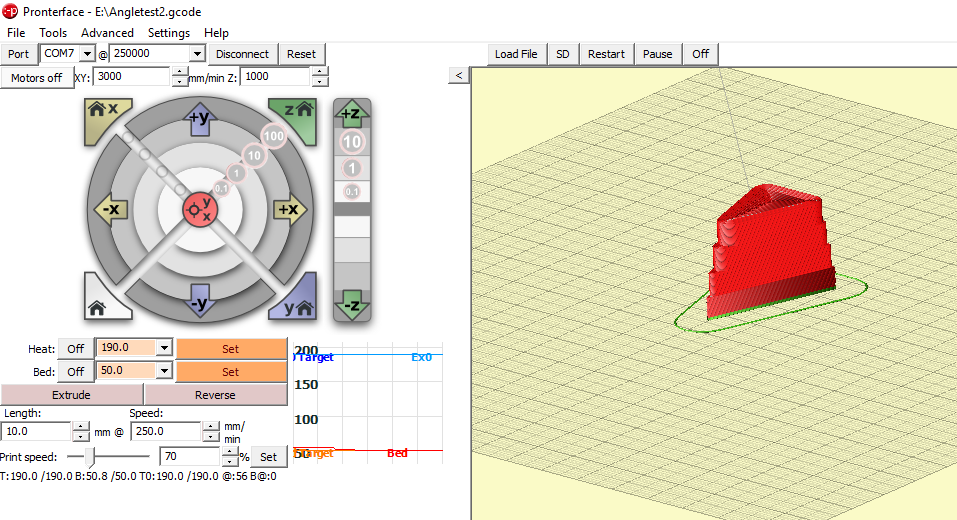The height and width of the screenshot is (520, 957).
Task: Select 10 step on Z column
Action: [x=352, y=142]
